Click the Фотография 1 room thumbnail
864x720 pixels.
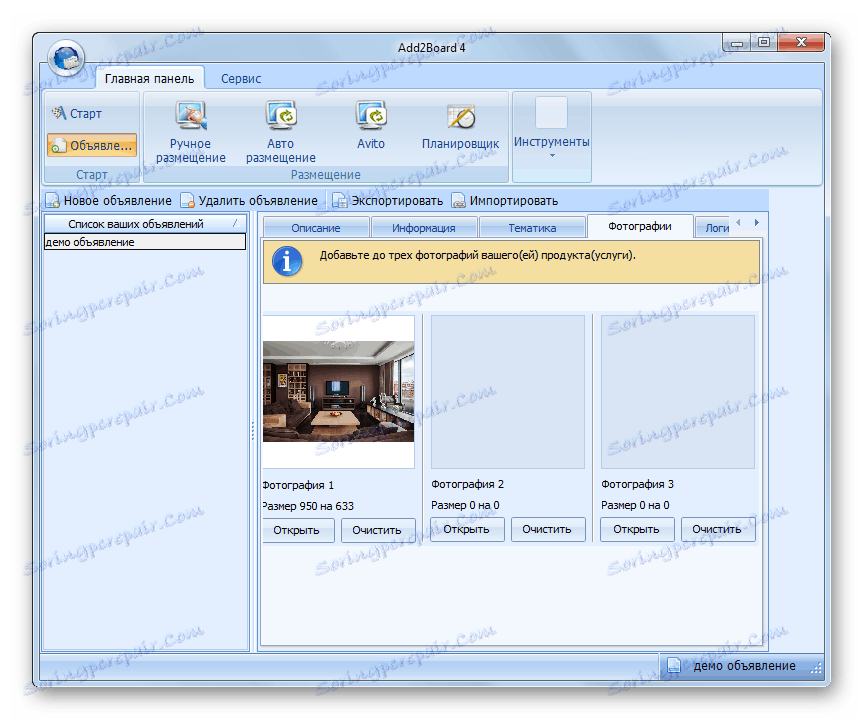[x=338, y=392]
